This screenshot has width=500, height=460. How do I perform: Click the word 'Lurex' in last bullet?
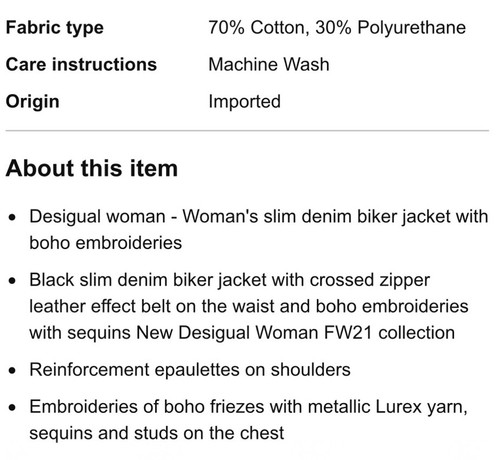click(399, 407)
